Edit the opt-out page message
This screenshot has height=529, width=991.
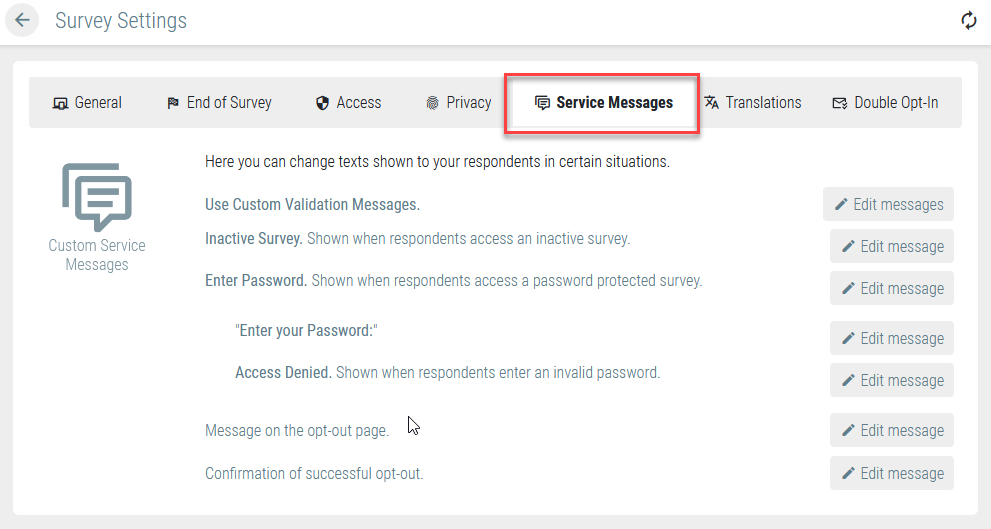pos(892,430)
